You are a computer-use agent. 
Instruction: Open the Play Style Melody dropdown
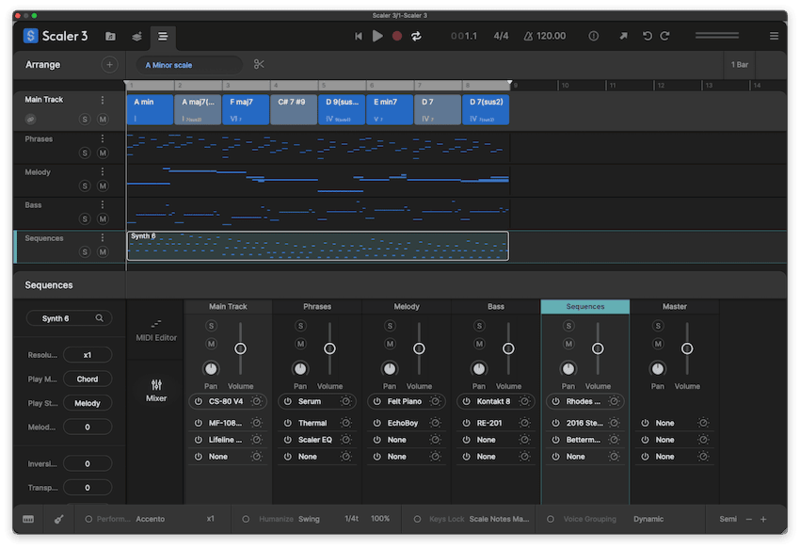coord(87,403)
